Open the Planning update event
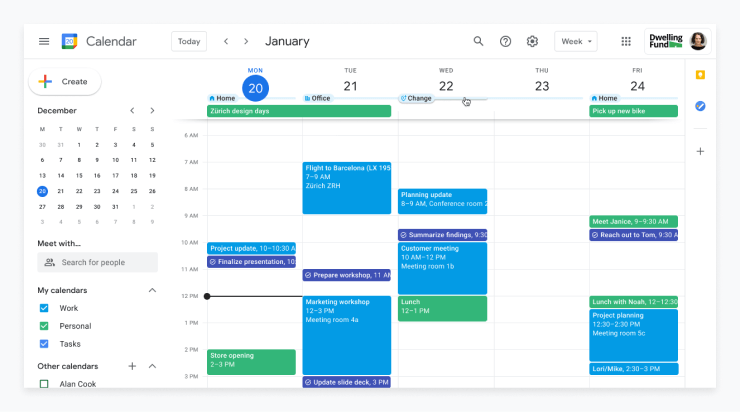740x412 pixels. click(442, 202)
